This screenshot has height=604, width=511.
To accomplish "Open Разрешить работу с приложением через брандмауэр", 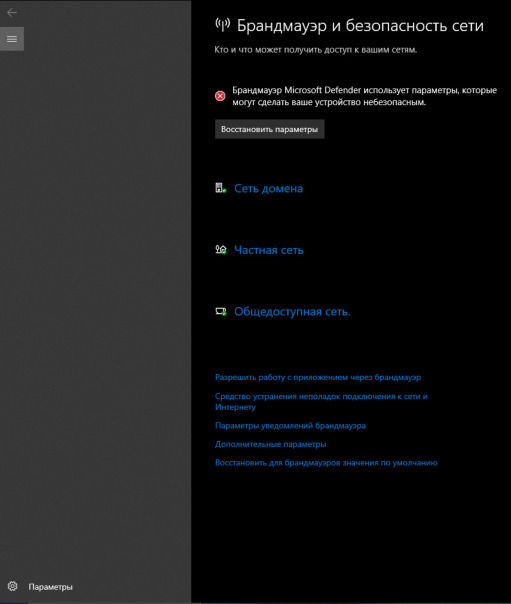I will click(x=318, y=377).
